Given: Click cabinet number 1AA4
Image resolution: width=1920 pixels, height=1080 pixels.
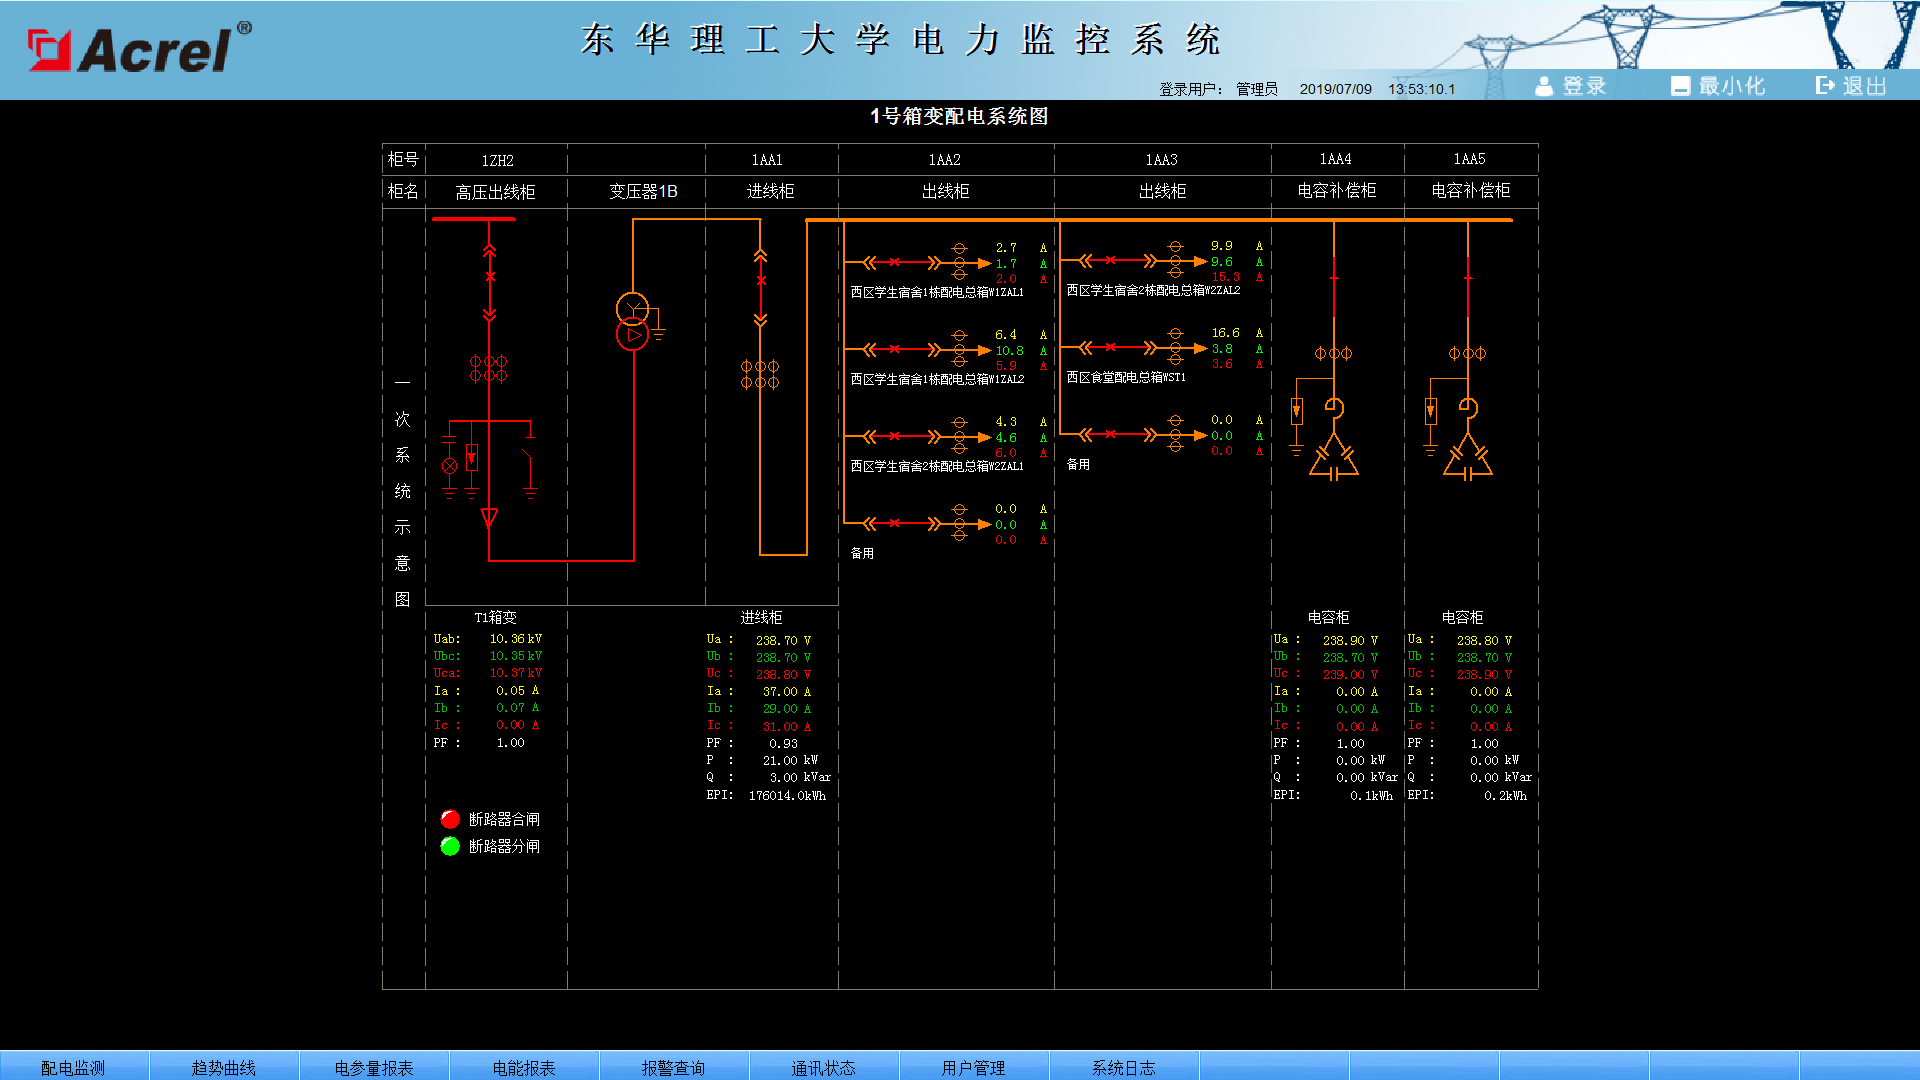Looking at the screenshot, I should click(x=1335, y=158).
